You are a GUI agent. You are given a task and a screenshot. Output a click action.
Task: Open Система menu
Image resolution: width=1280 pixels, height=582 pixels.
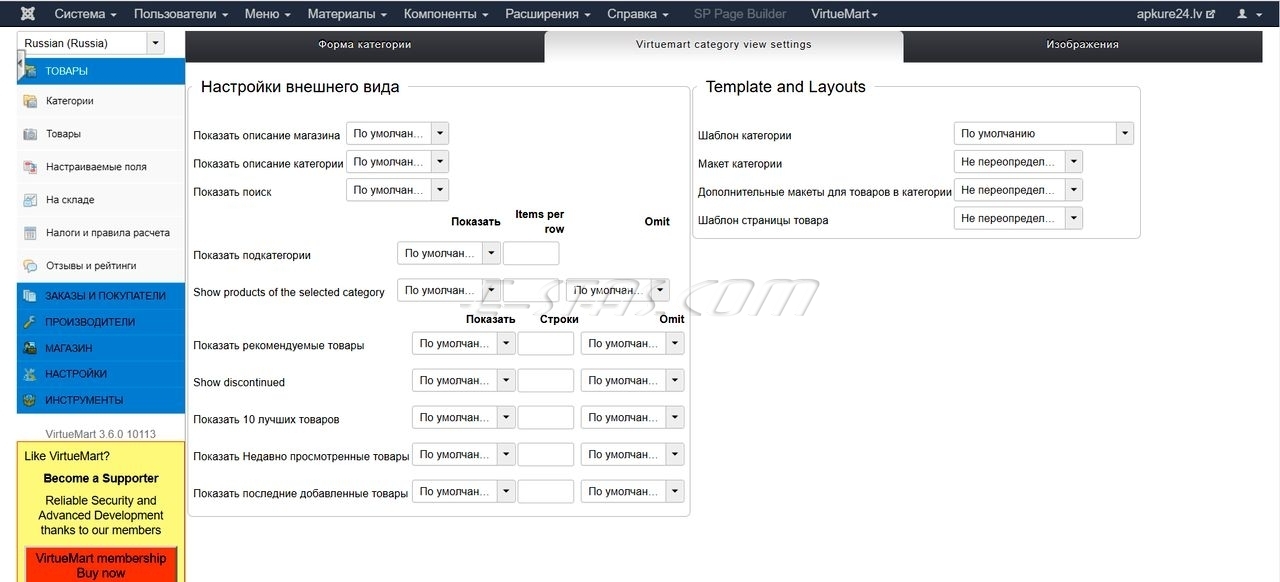(x=85, y=14)
